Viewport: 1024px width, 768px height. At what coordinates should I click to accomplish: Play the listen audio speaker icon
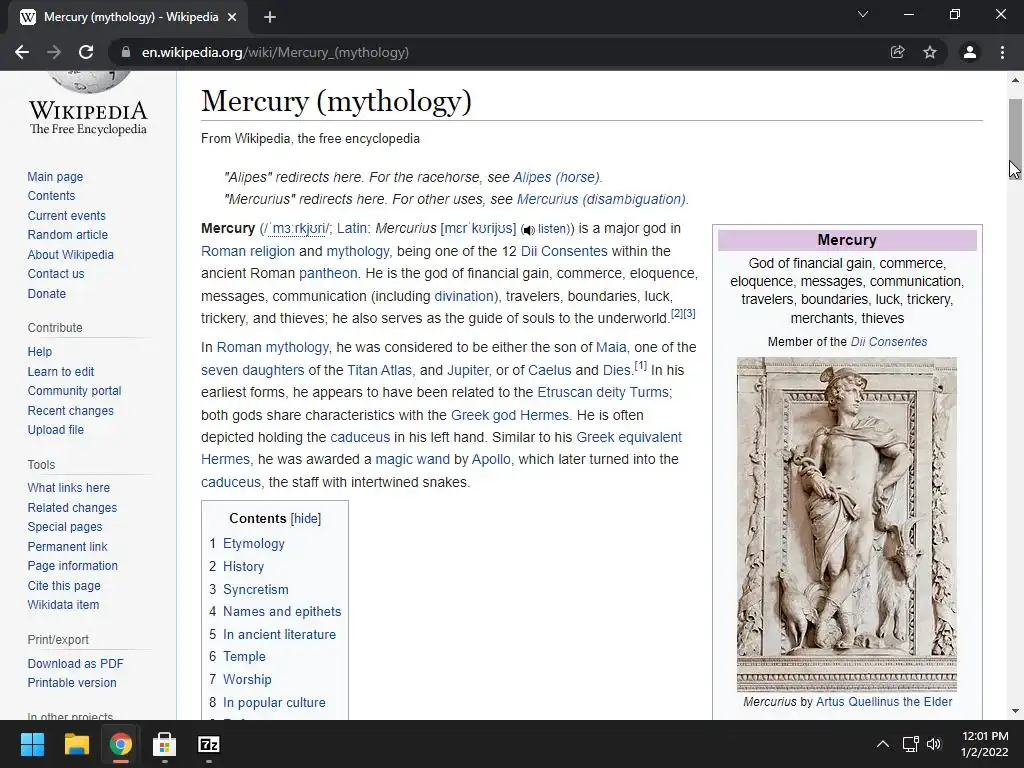pyautogui.click(x=529, y=230)
